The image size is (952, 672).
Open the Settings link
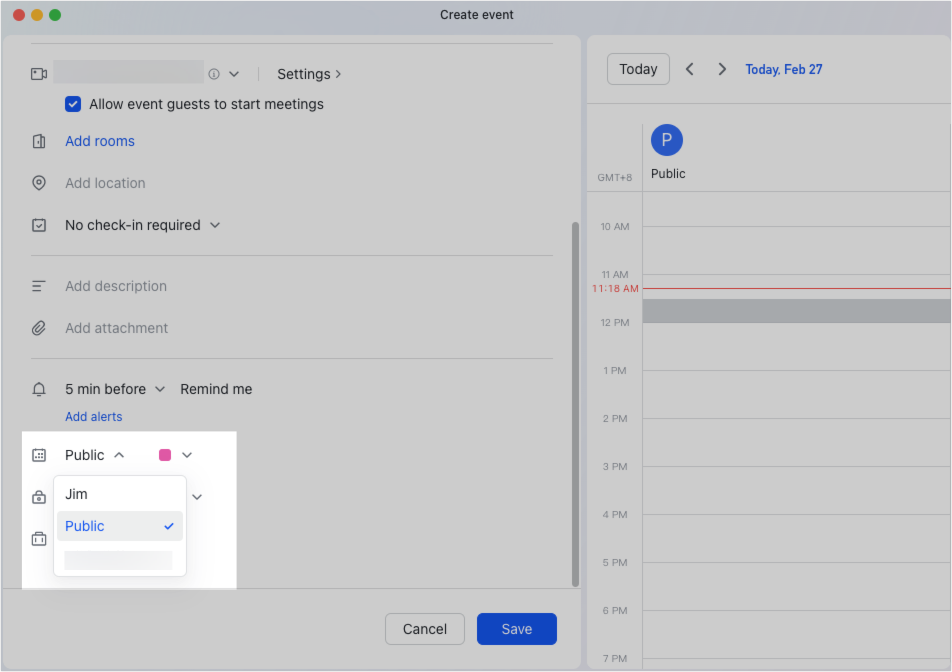(x=303, y=73)
